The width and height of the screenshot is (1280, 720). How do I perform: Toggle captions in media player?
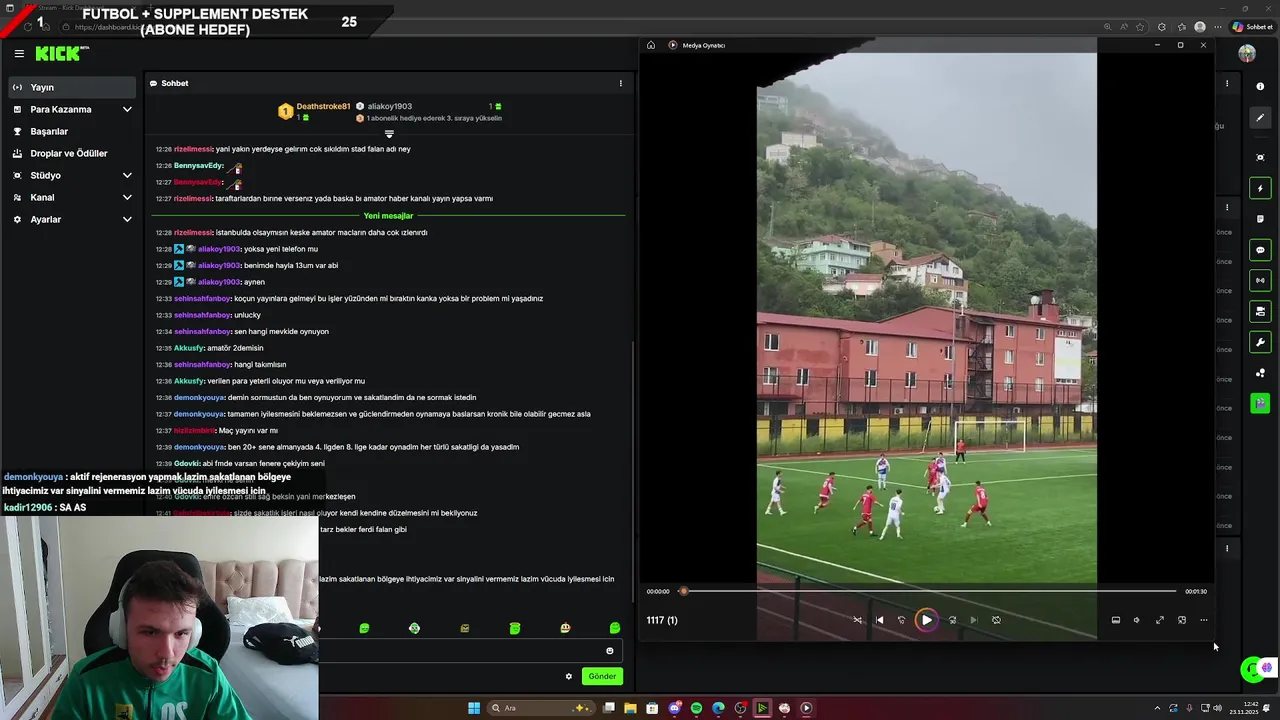click(x=1116, y=620)
